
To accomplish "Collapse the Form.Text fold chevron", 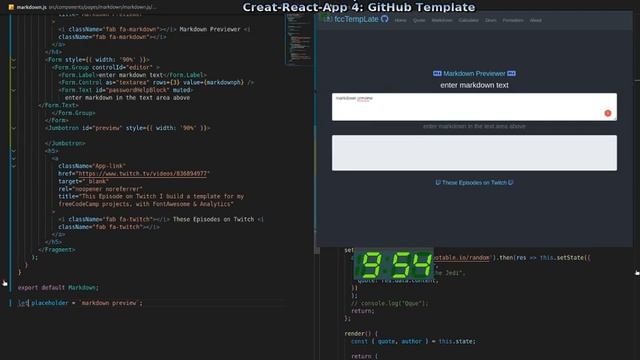I will coord(13,90).
